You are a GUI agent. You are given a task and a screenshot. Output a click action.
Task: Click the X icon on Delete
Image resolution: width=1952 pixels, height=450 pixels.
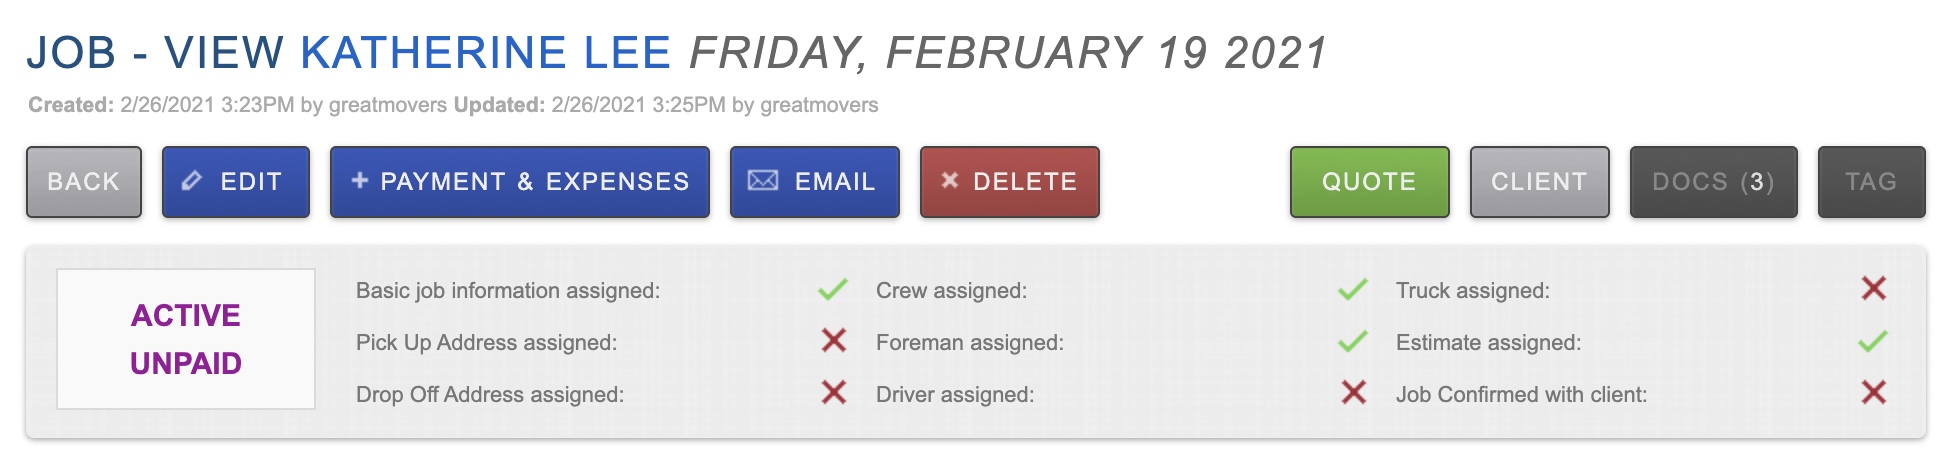[x=950, y=180]
